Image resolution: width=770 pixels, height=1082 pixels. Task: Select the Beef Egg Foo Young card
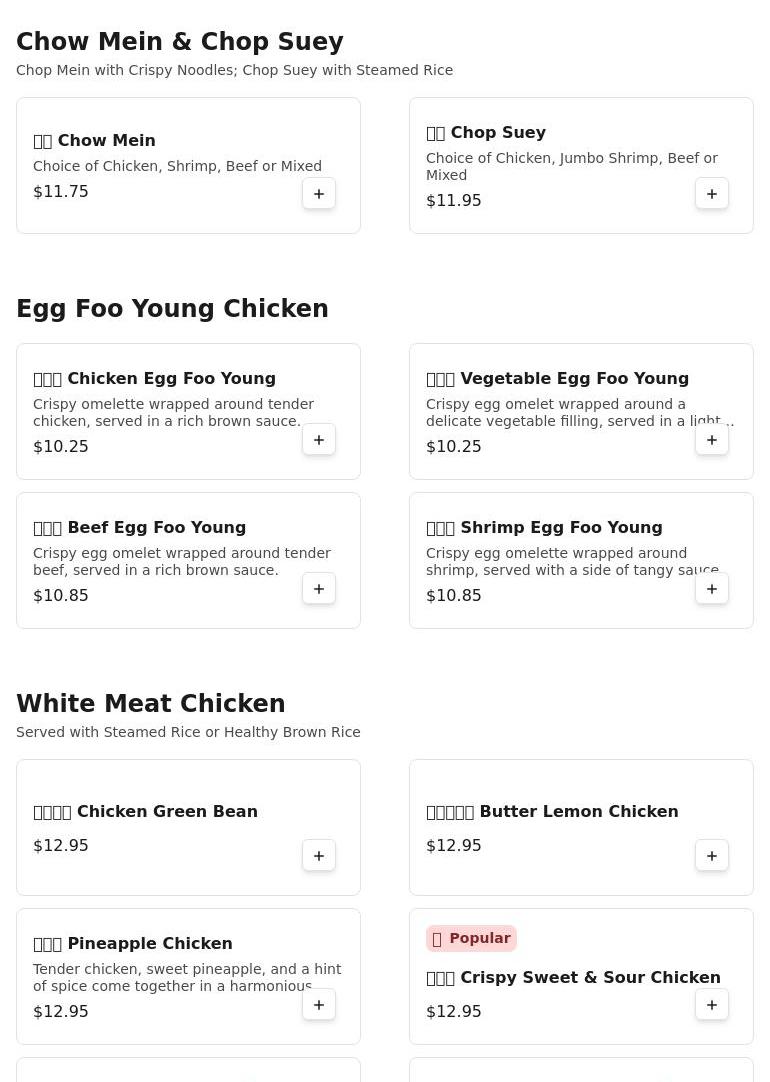(188, 560)
